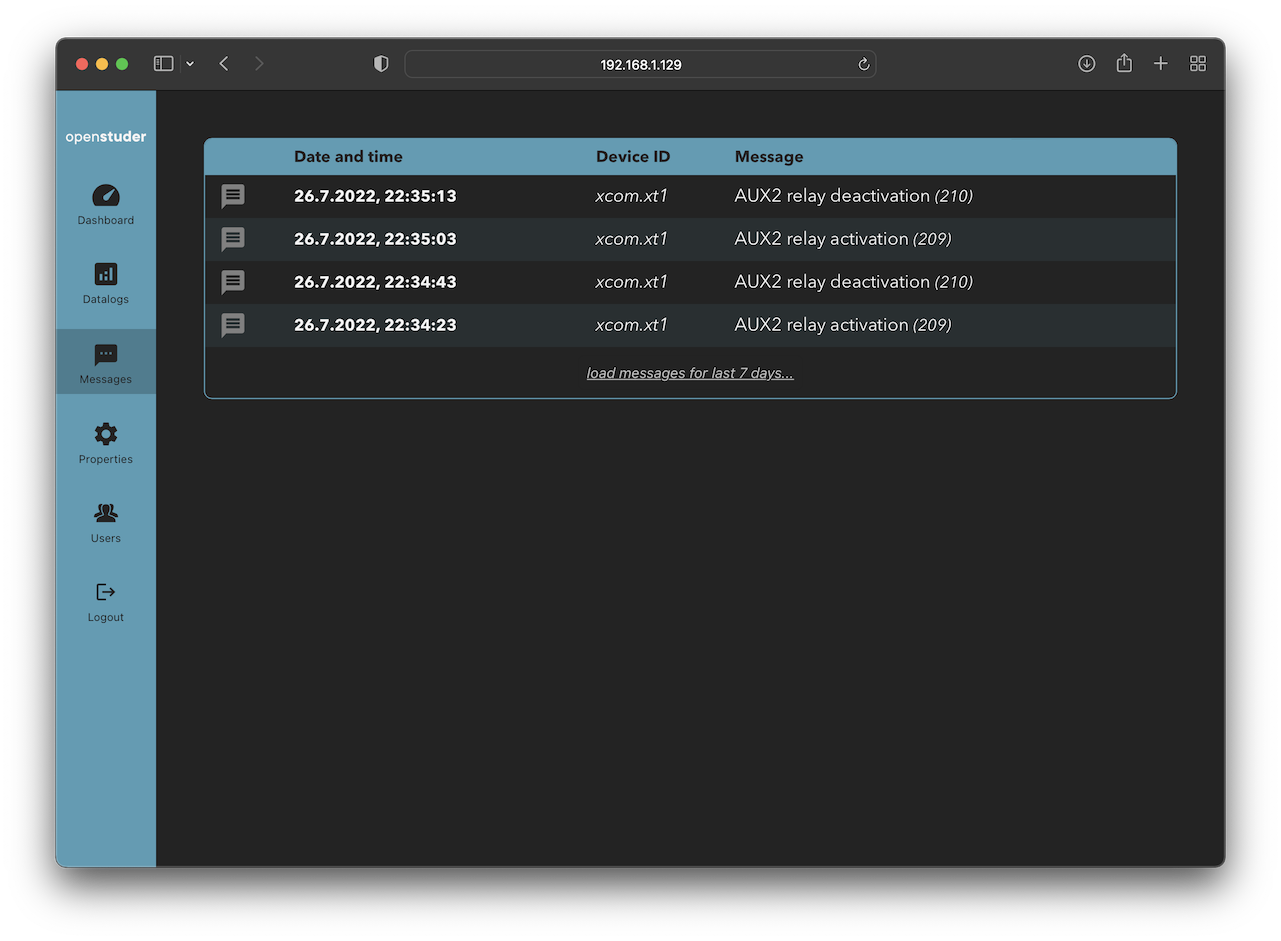Expand the sidebar dropdown chevron
1281x941 pixels.
point(190,64)
